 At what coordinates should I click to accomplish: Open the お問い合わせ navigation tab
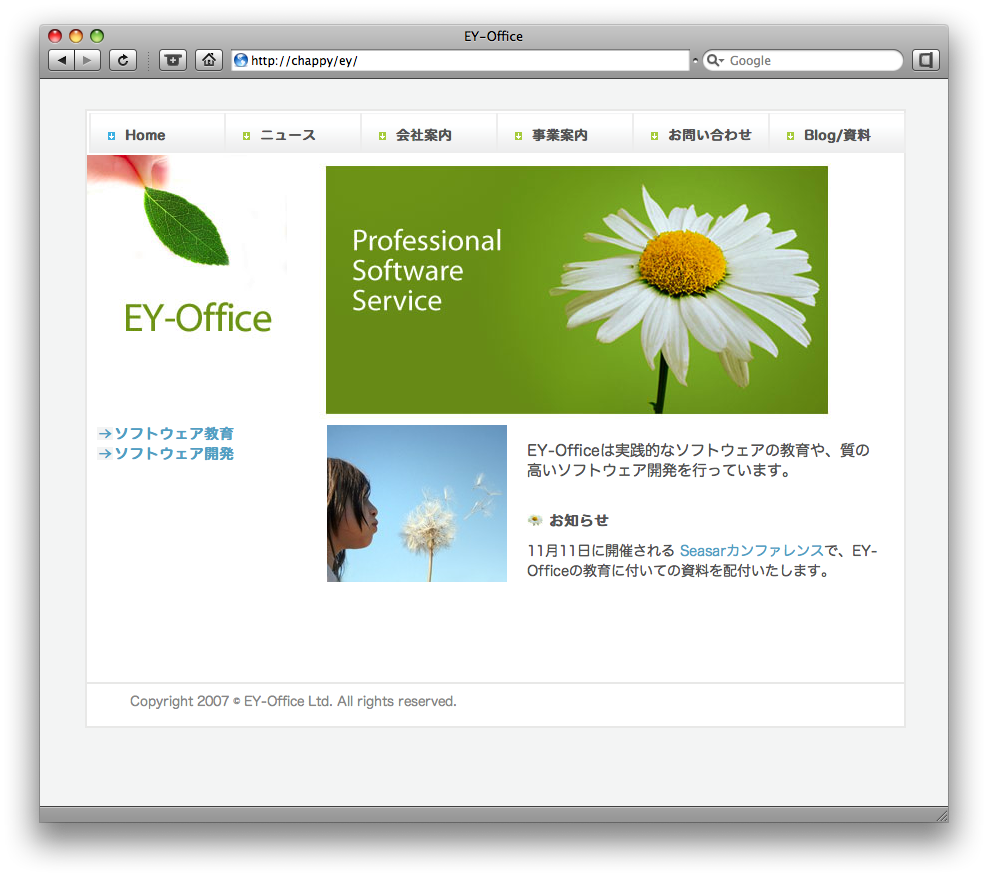pos(701,133)
